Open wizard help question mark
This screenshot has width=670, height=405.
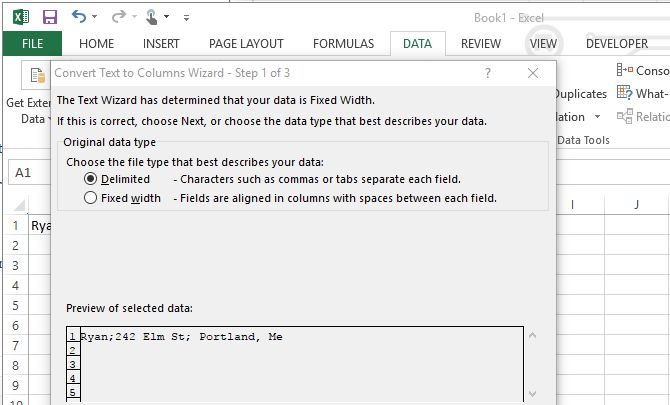(488, 73)
